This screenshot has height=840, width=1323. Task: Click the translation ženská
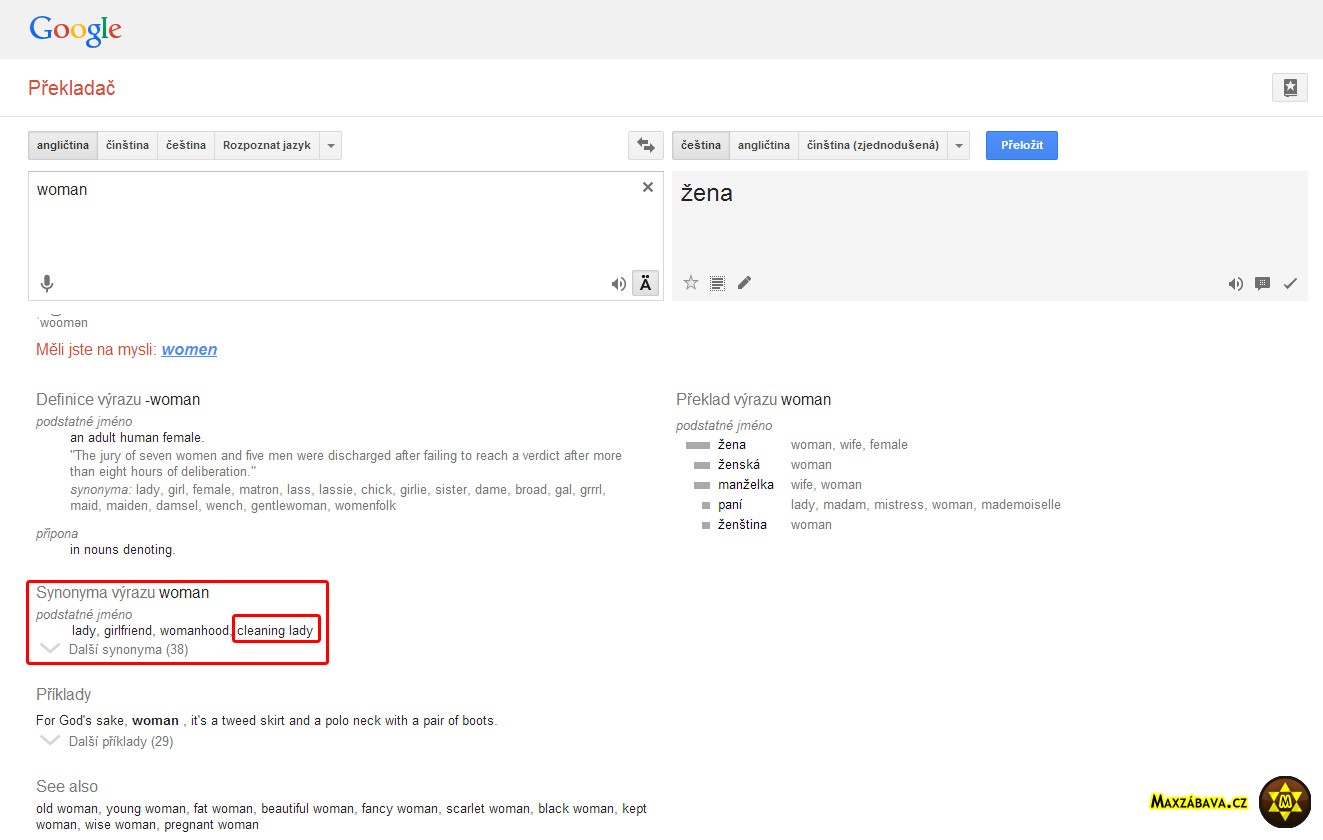coord(739,464)
